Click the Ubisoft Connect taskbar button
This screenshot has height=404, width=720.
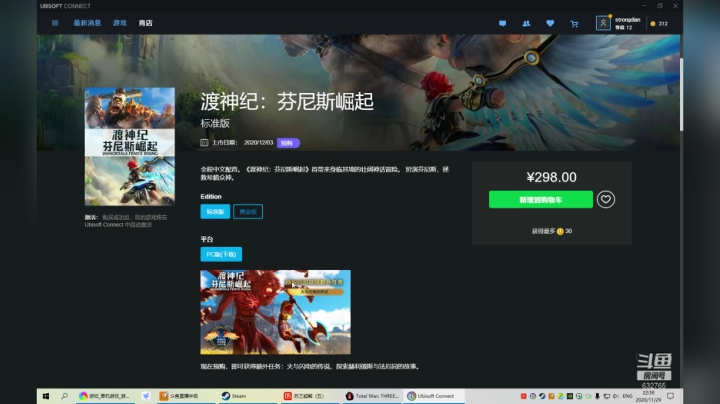(433, 396)
